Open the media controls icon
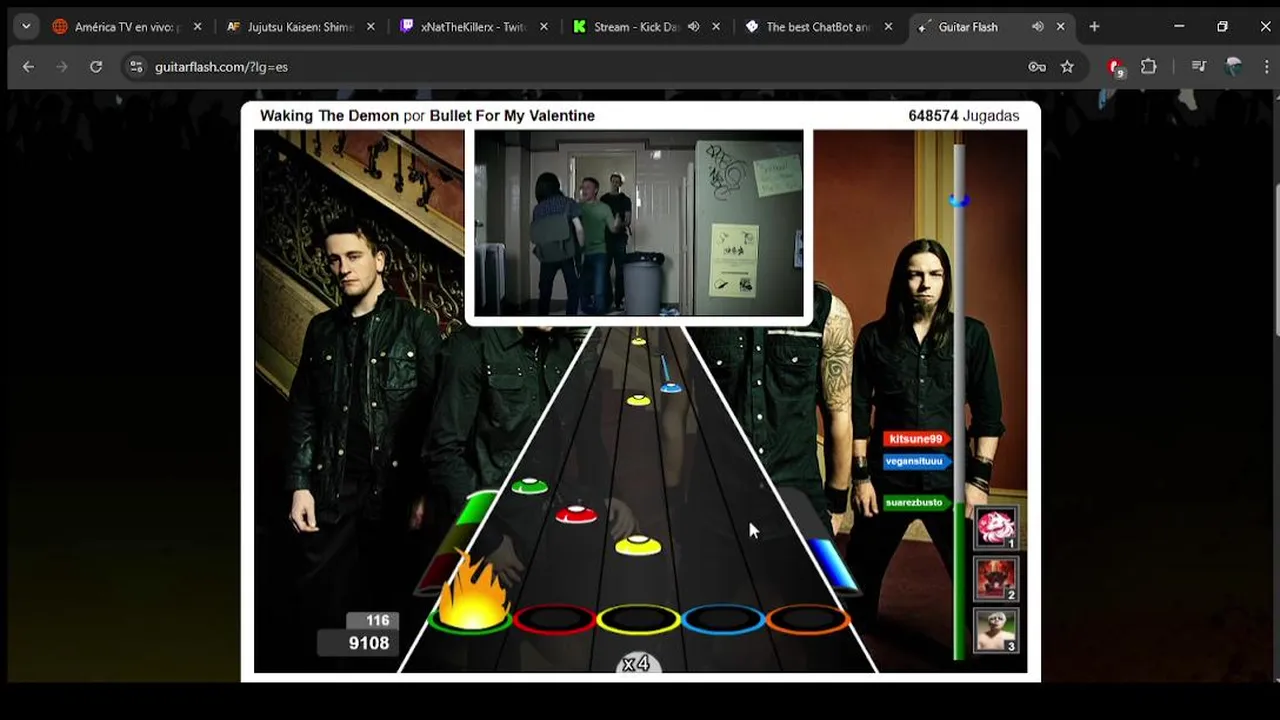This screenshot has width=1280, height=720. pos(1199,67)
